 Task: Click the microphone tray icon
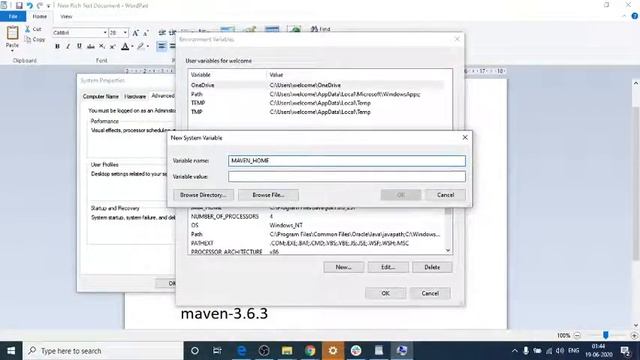(526, 351)
